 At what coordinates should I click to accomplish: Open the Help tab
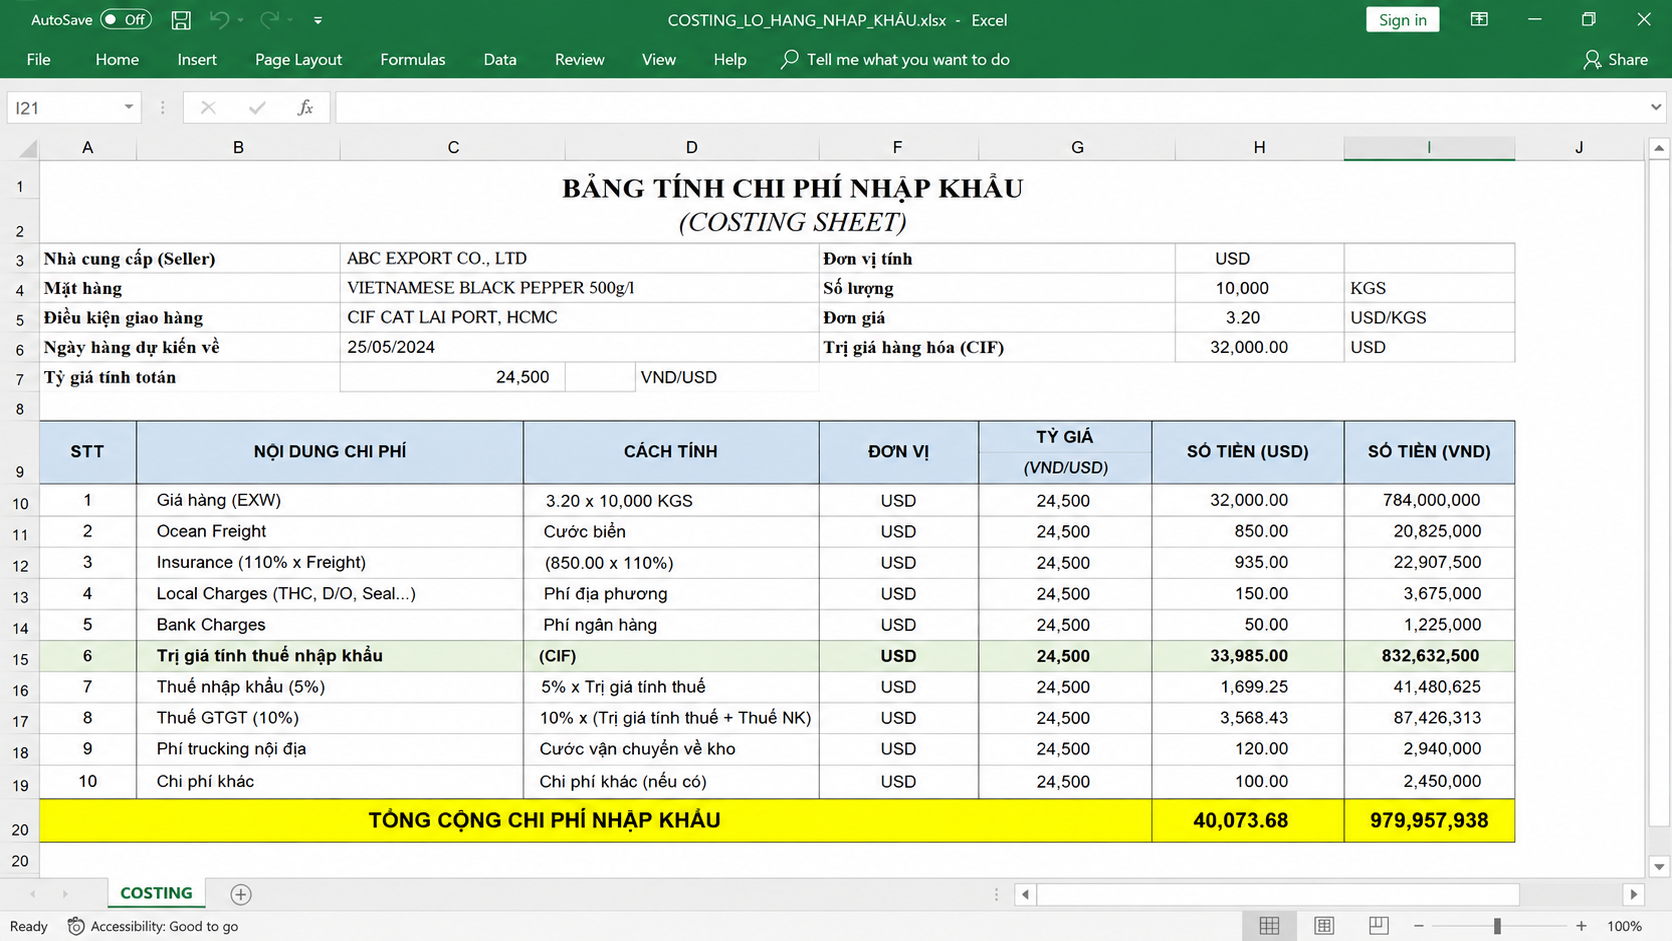[x=730, y=60]
